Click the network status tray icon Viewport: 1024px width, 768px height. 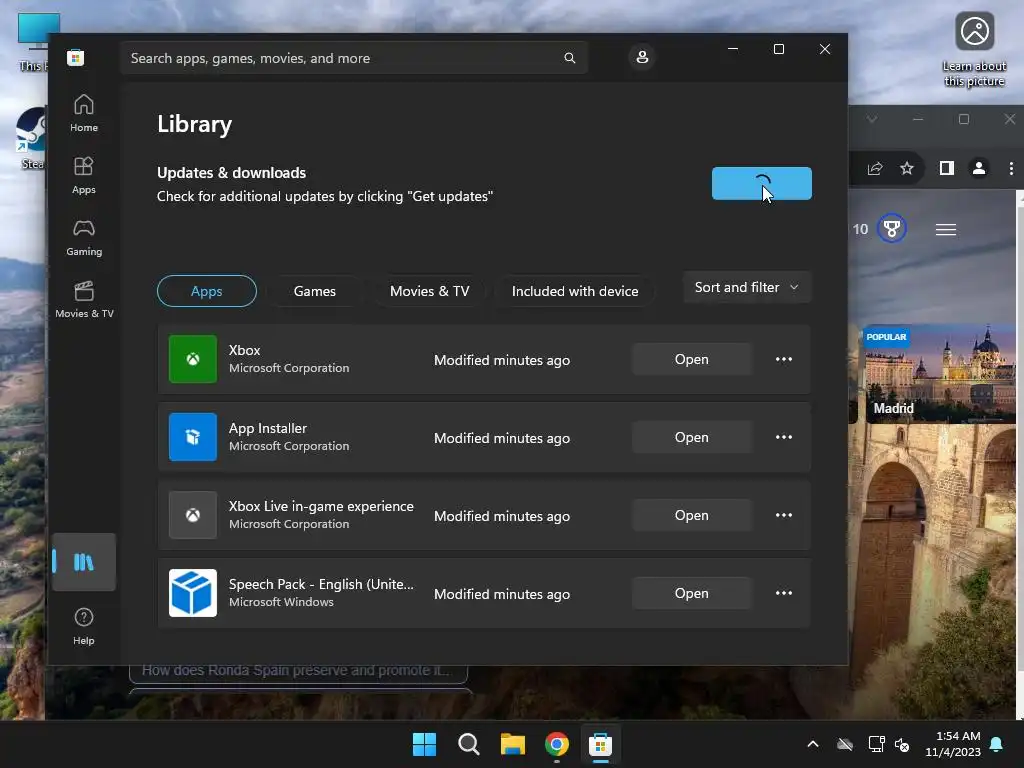pos(876,744)
